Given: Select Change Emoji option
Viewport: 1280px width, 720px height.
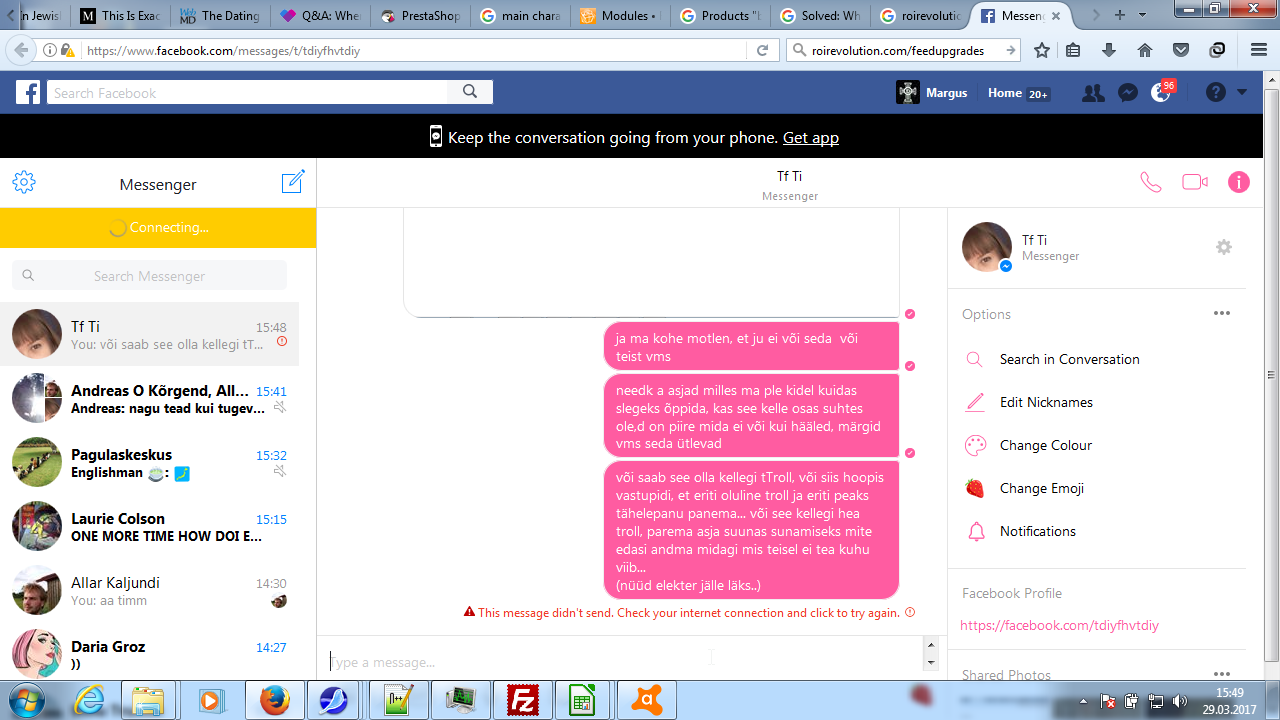Looking at the screenshot, I should tap(1041, 488).
